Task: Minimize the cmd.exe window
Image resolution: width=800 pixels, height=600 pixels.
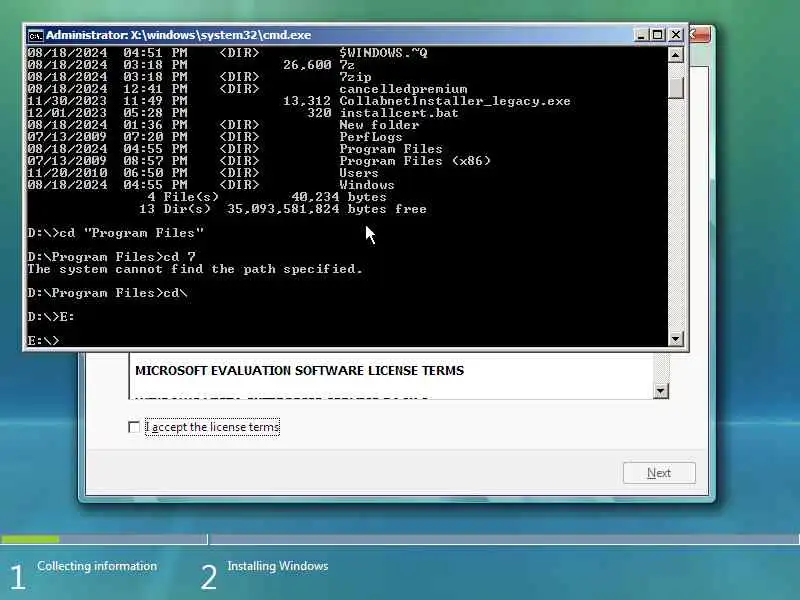Action: point(641,35)
